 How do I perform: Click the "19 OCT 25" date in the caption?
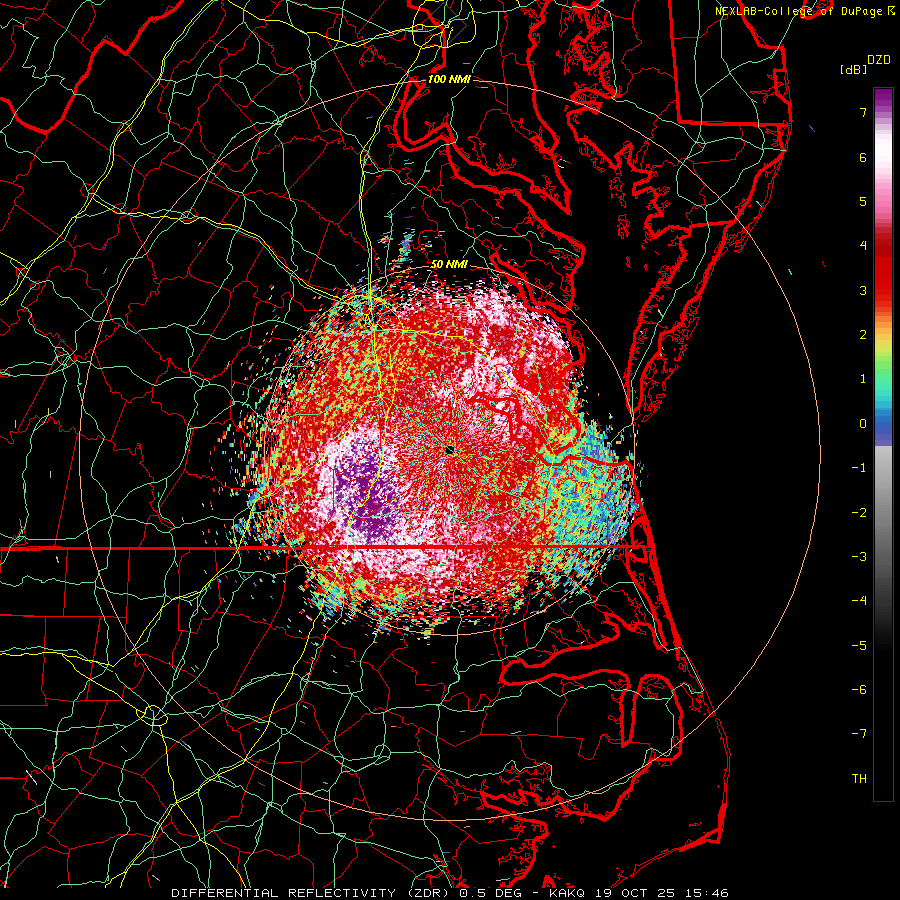pyautogui.click(x=635, y=893)
